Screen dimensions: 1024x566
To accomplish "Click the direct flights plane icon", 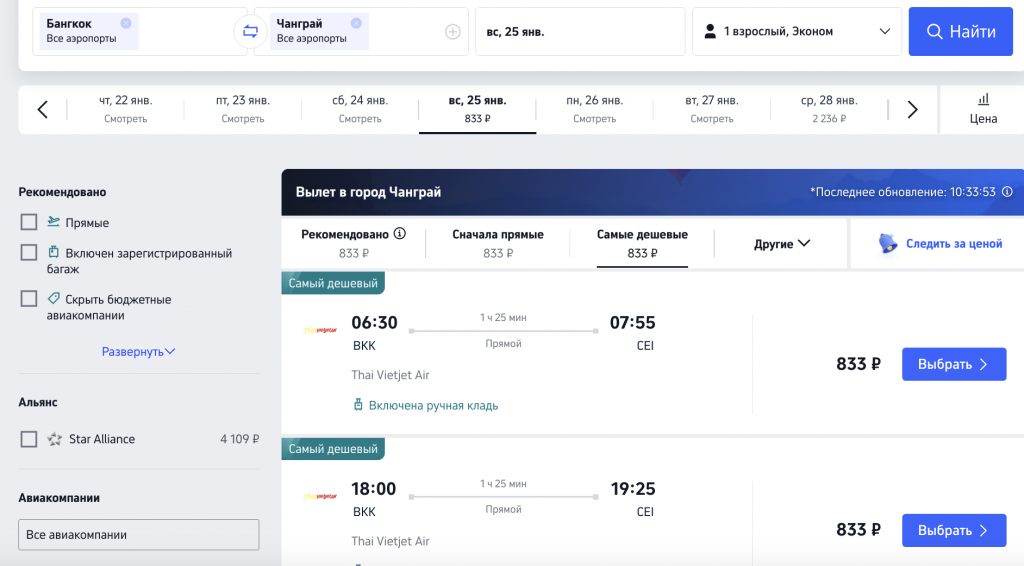I will [x=54, y=222].
